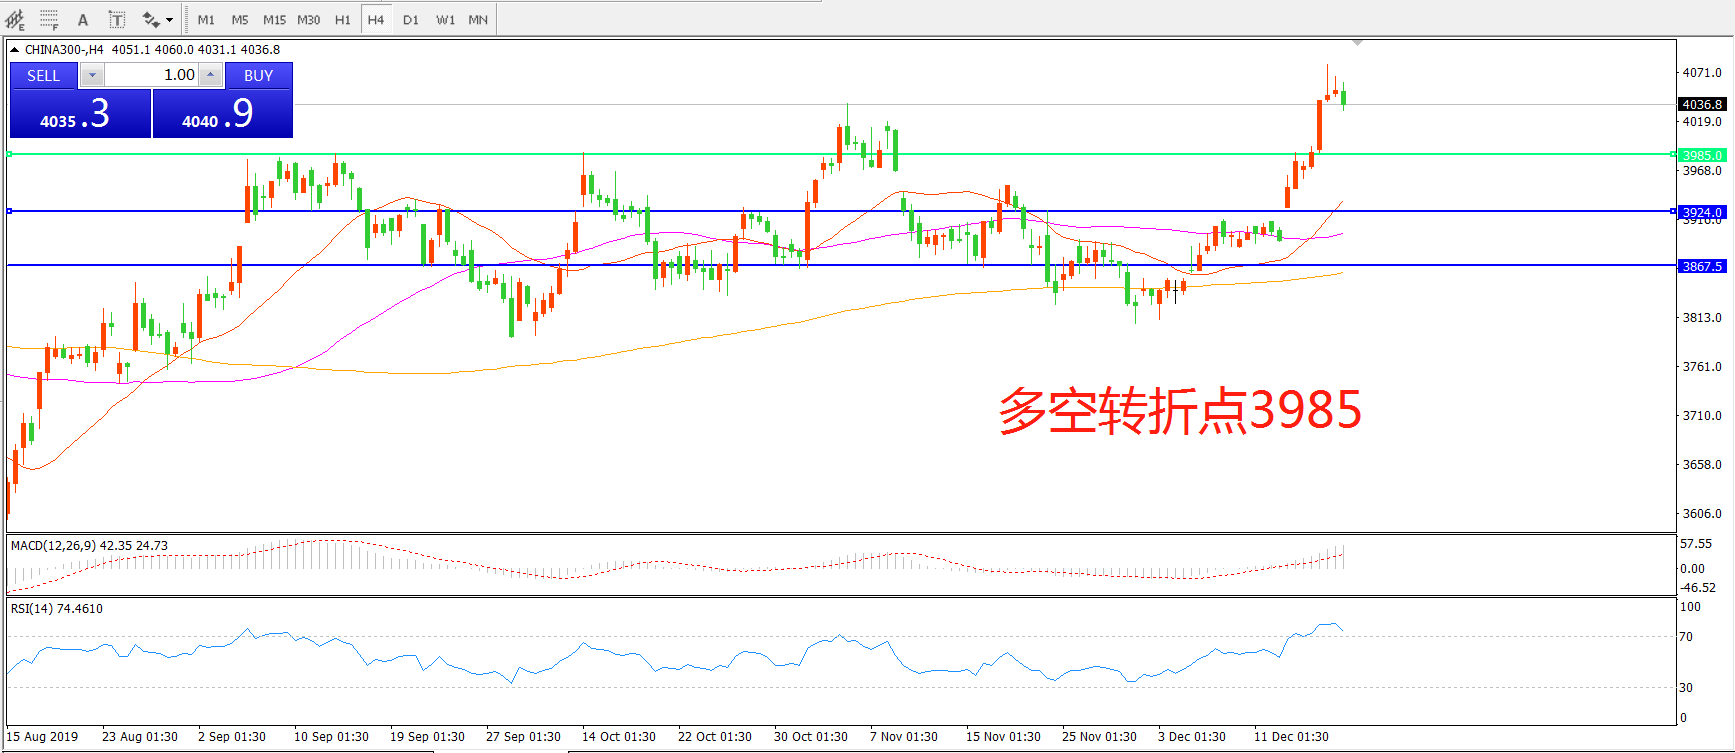Switch to D1 timeframe
Image resolution: width=1735 pixels, height=753 pixels.
pyautogui.click(x=410, y=19)
